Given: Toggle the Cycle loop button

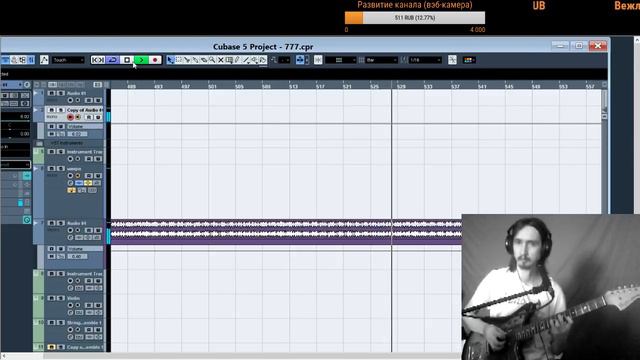Looking at the screenshot, I should [x=112, y=60].
